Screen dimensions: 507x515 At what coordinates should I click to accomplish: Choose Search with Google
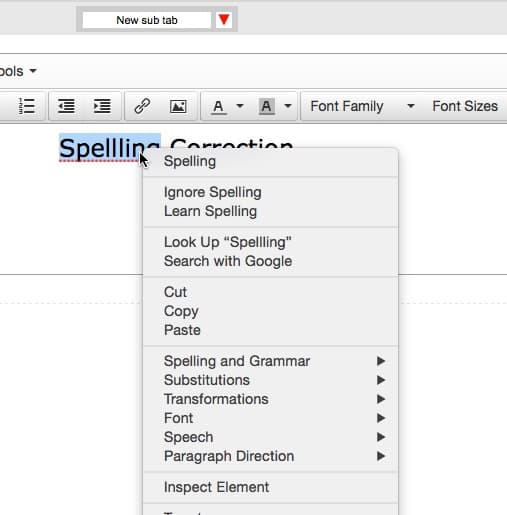click(x=270, y=261)
